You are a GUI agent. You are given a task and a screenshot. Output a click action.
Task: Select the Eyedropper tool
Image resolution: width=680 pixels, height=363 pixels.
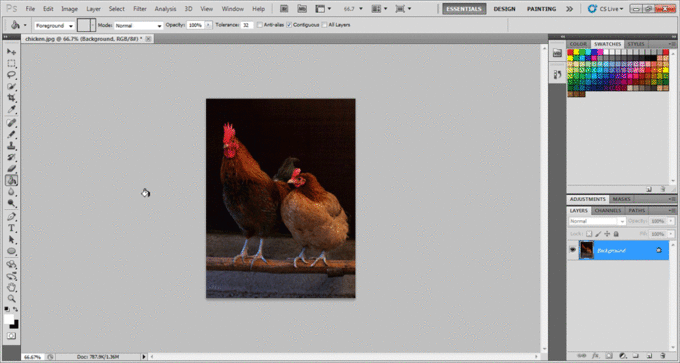11,109
